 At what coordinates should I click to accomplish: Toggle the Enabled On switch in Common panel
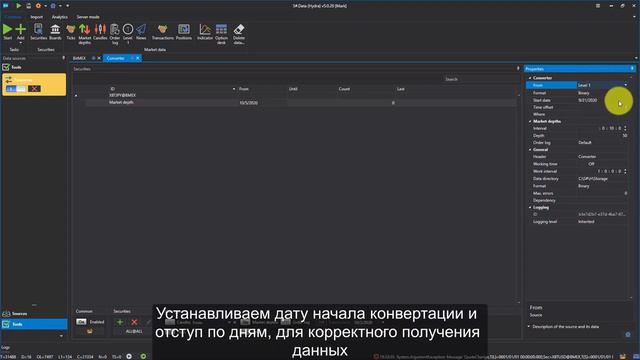click(81, 322)
